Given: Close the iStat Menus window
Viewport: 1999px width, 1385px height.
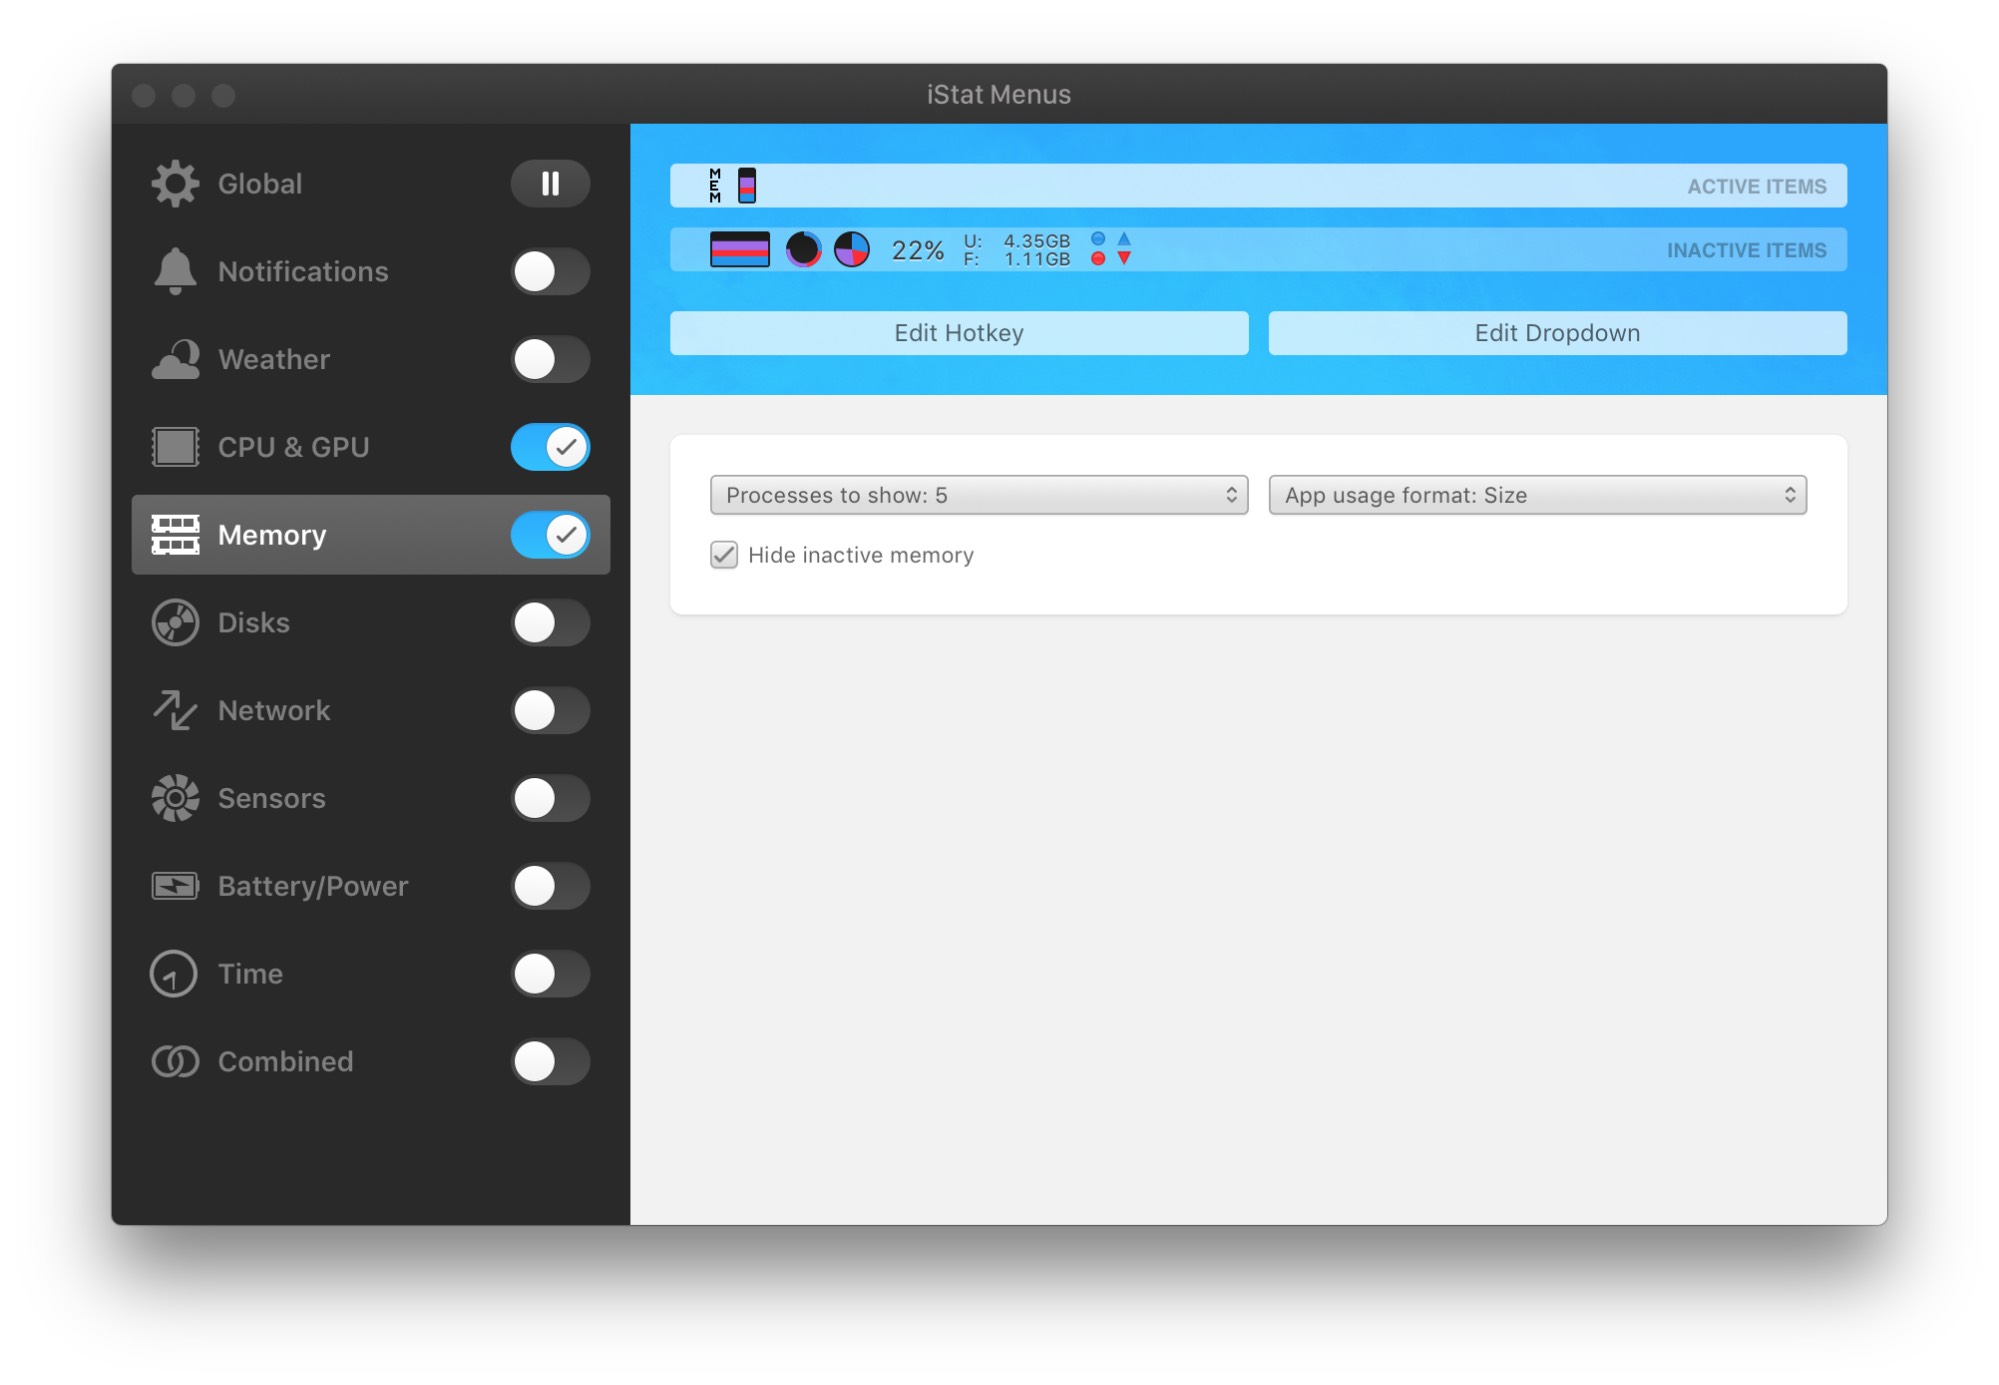Looking at the screenshot, I should tap(144, 95).
